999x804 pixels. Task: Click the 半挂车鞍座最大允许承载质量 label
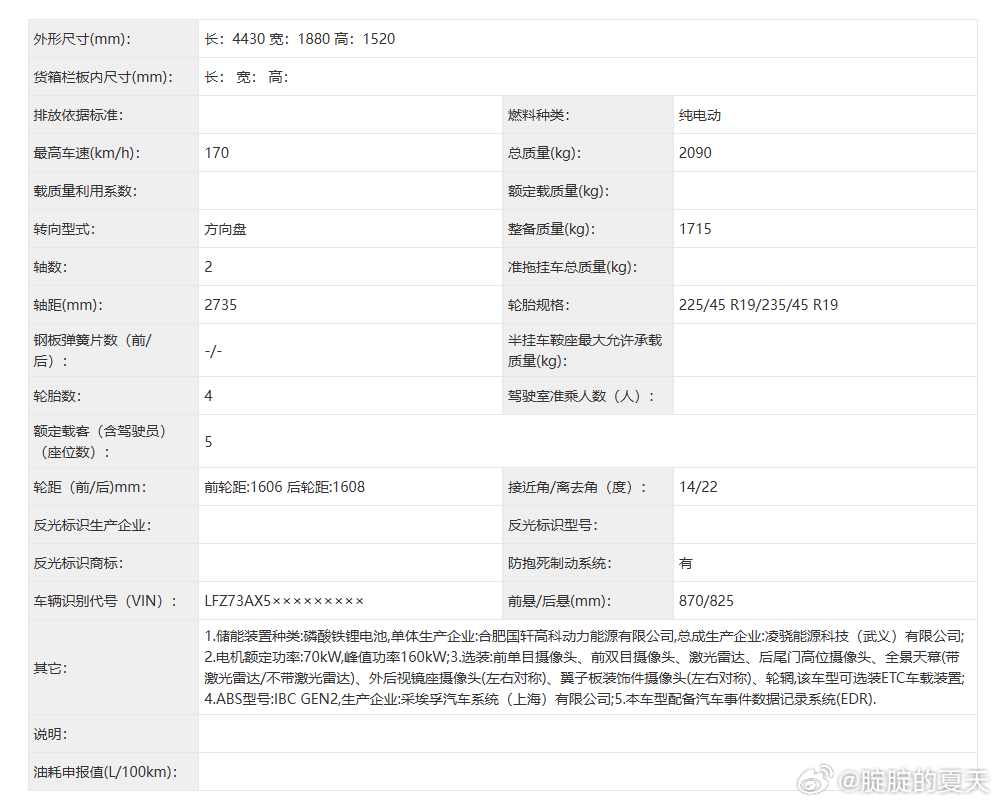tap(585, 350)
